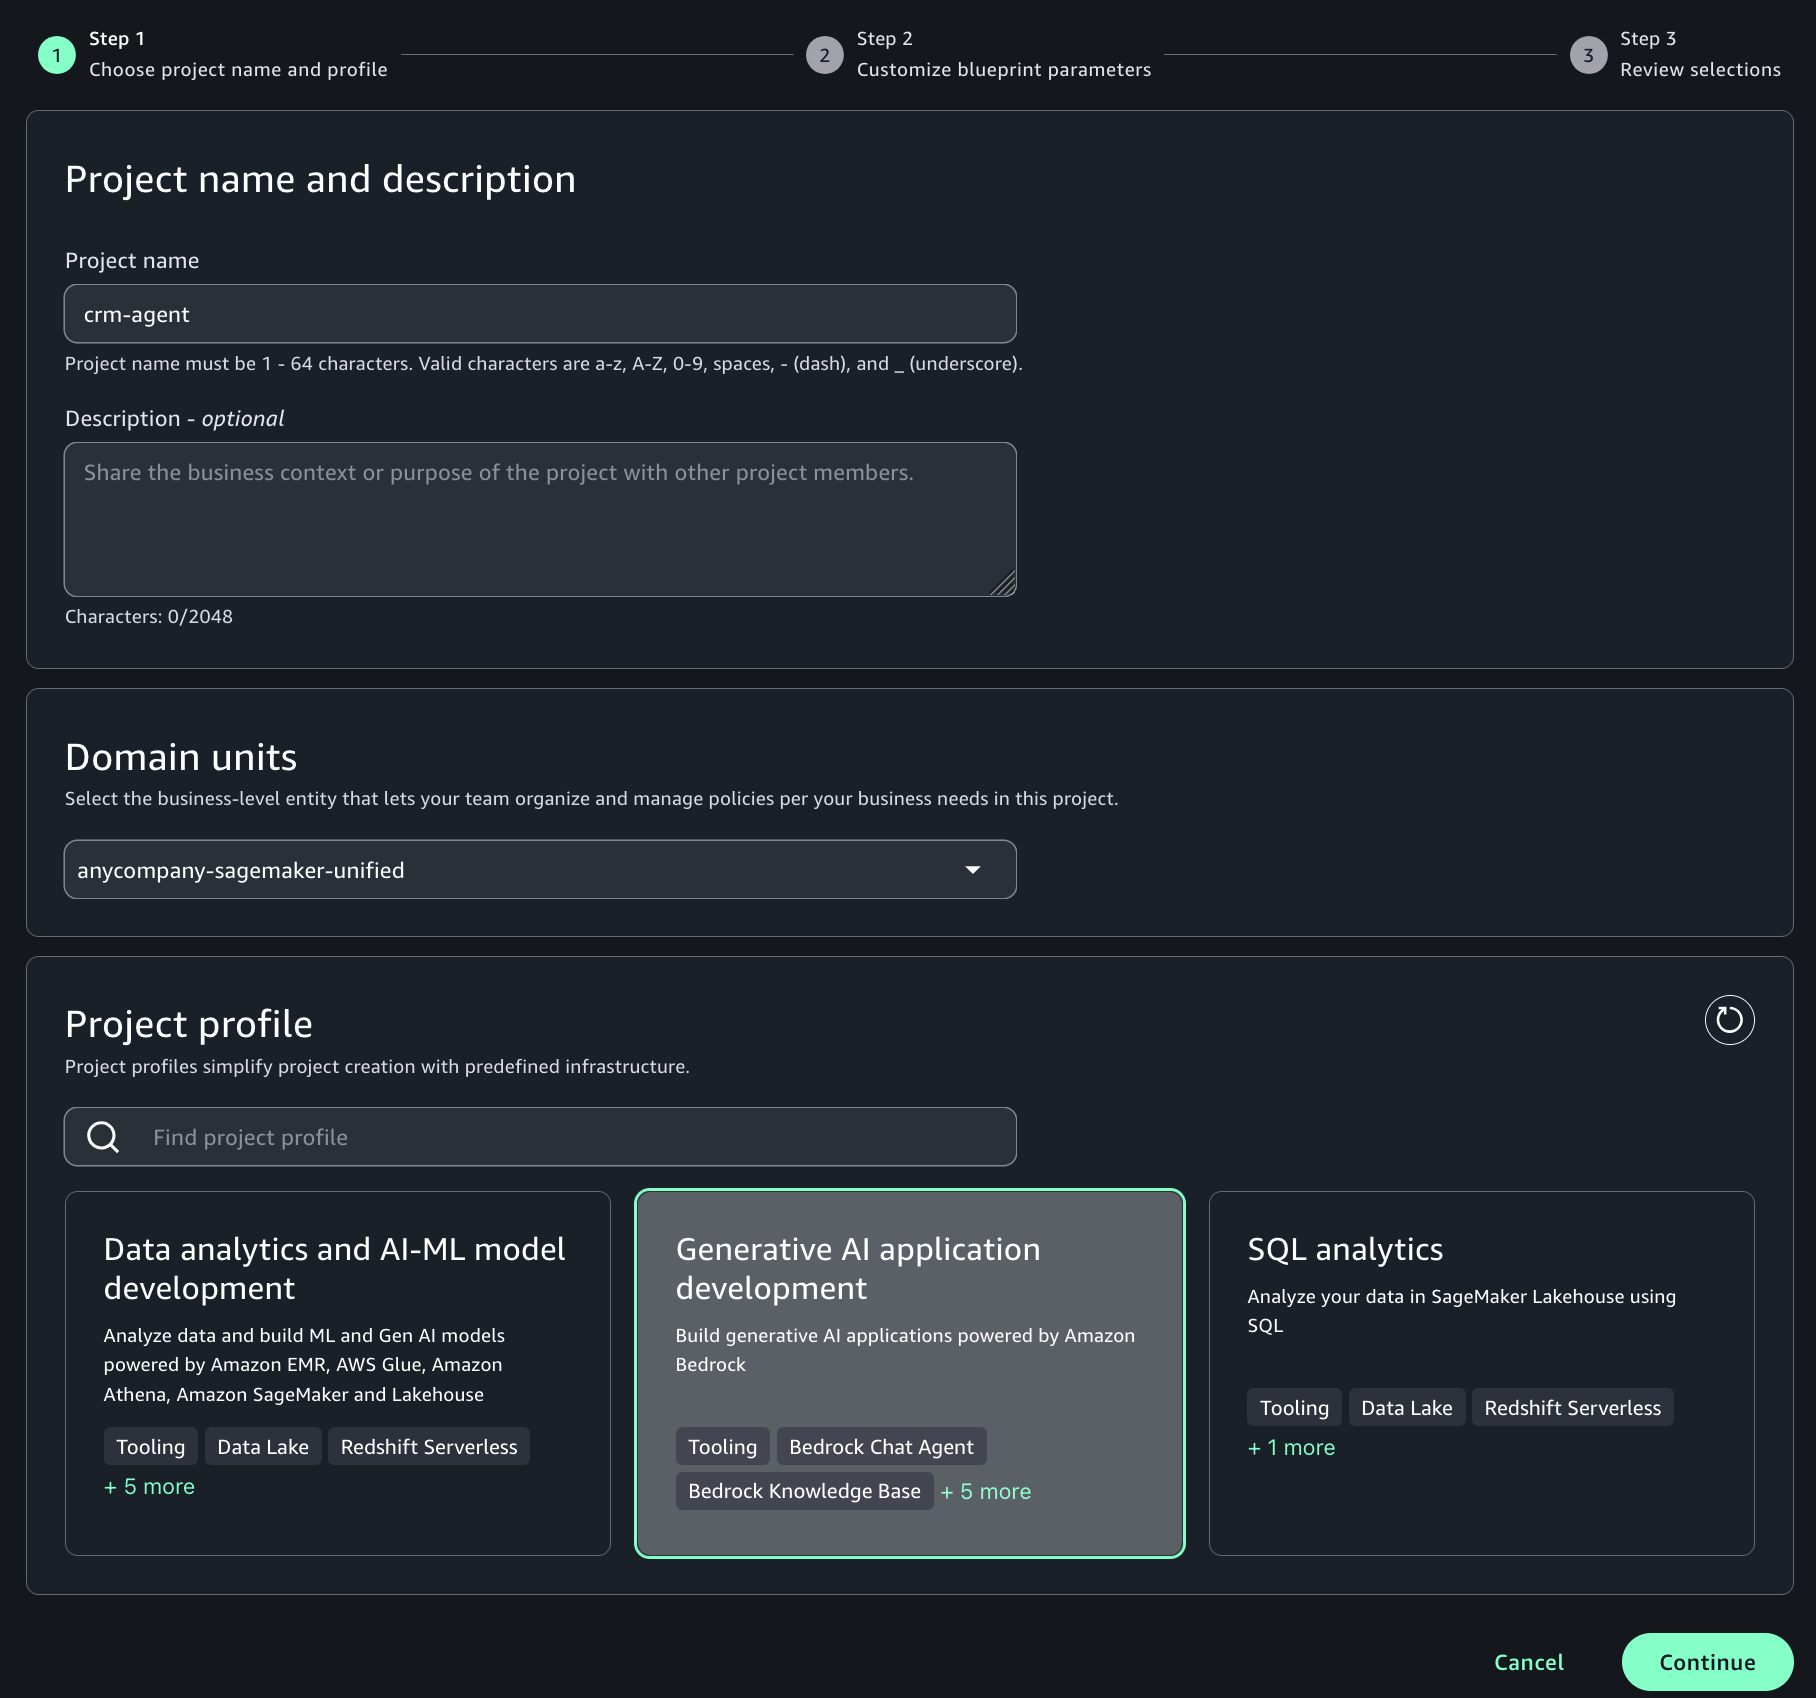Select the SQL analytics profile card
The width and height of the screenshot is (1816, 1698).
tap(1481, 1373)
